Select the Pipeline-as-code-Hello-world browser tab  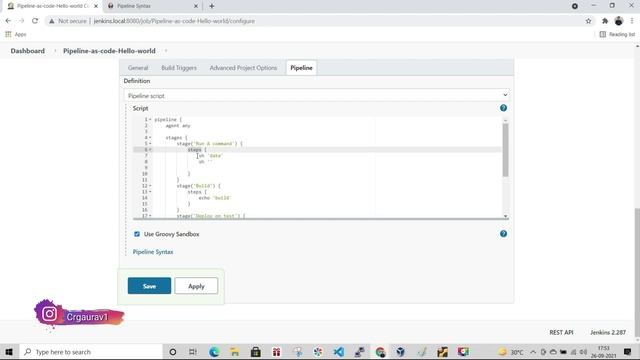(x=52, y=6)
